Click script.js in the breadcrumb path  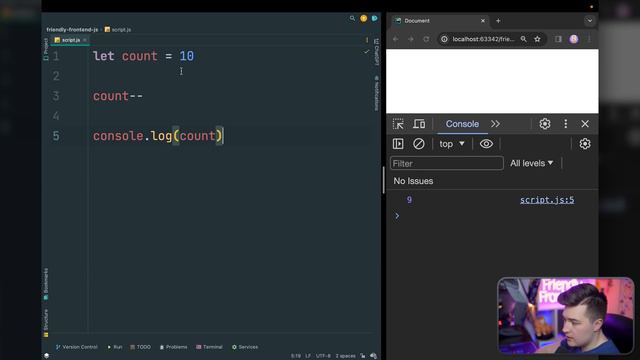pyautogui.click(x=118, y=29)
